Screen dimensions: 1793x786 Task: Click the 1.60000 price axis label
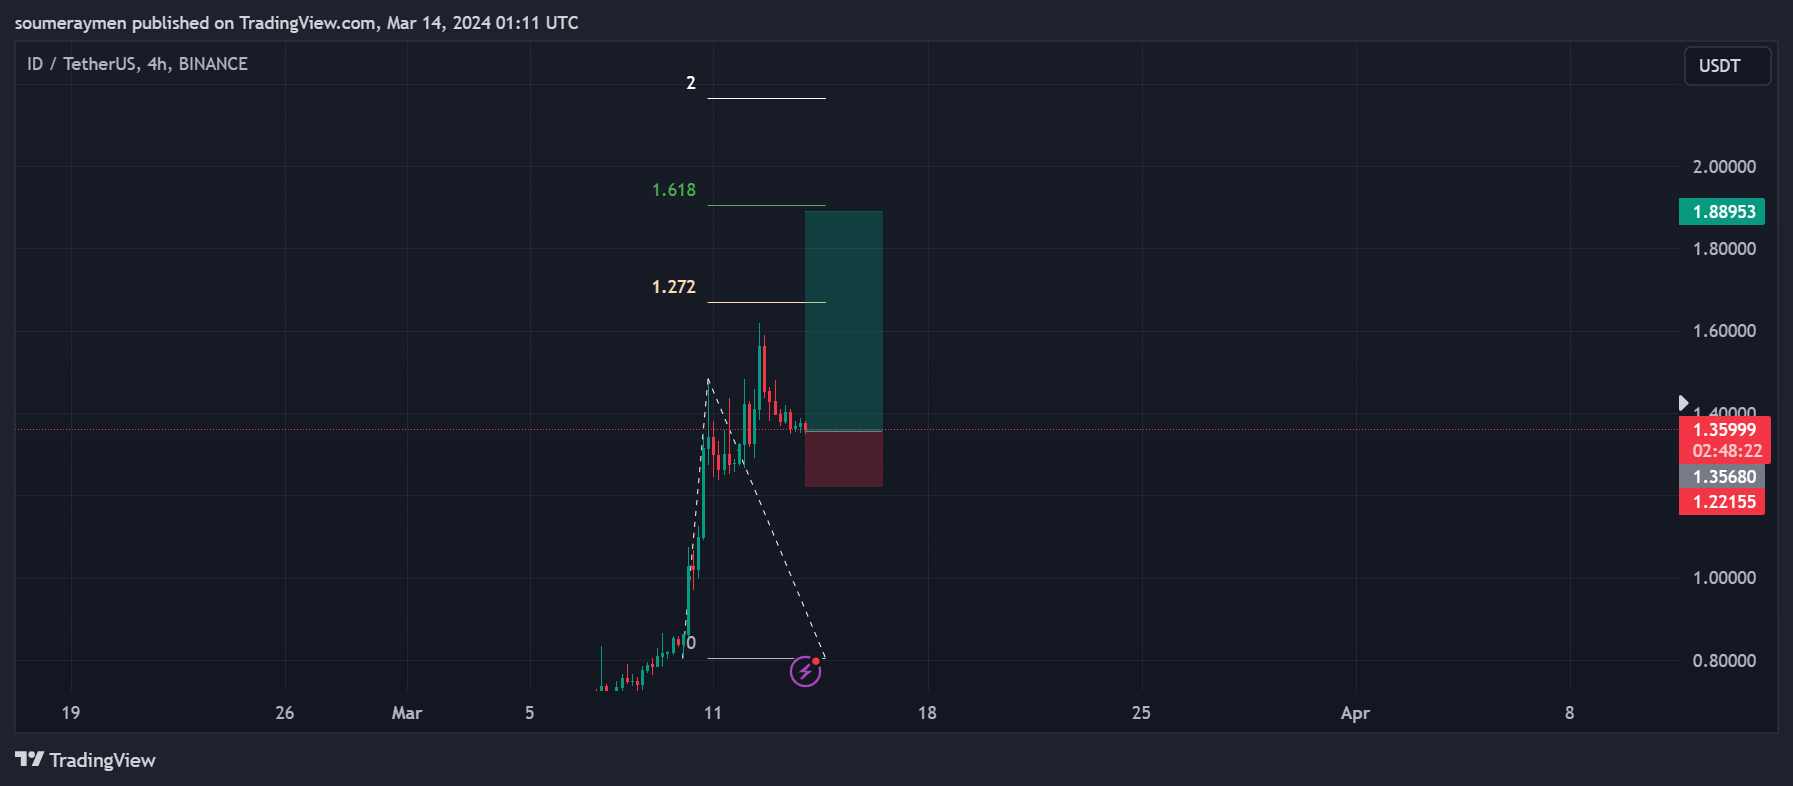(1724, 331)
